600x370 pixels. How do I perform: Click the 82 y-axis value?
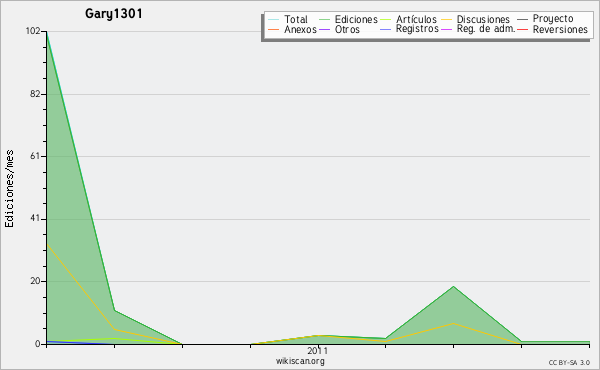[x=35, y=94]
